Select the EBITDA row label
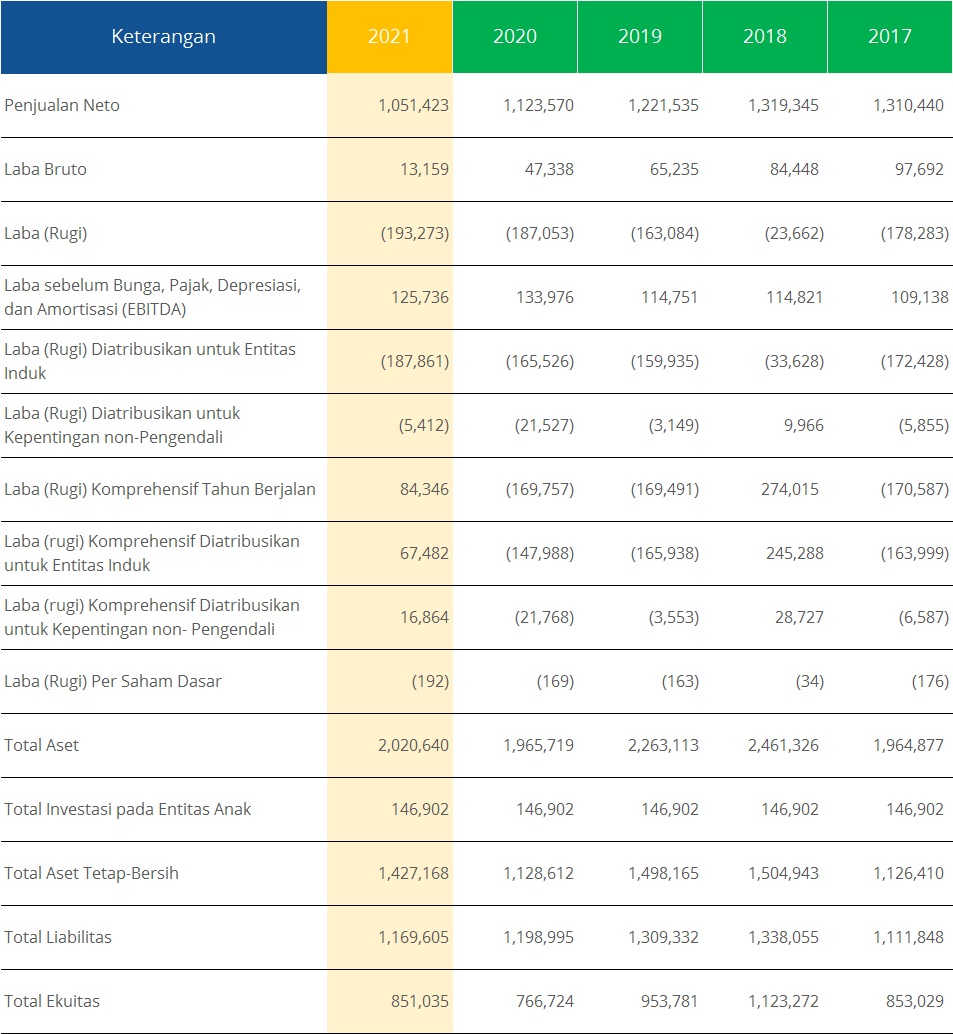Image resolution: width=953 pixels, height=1034 pixels. click(152, 297)
